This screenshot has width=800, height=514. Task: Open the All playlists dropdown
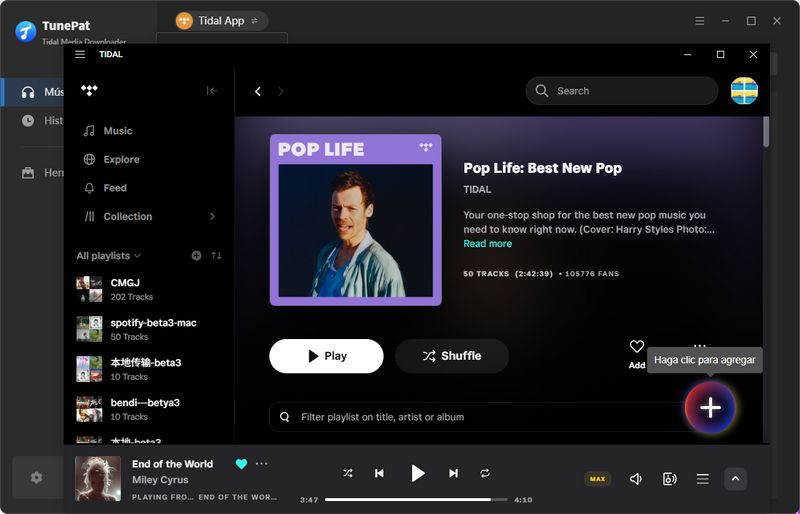[x=109, y=256]
